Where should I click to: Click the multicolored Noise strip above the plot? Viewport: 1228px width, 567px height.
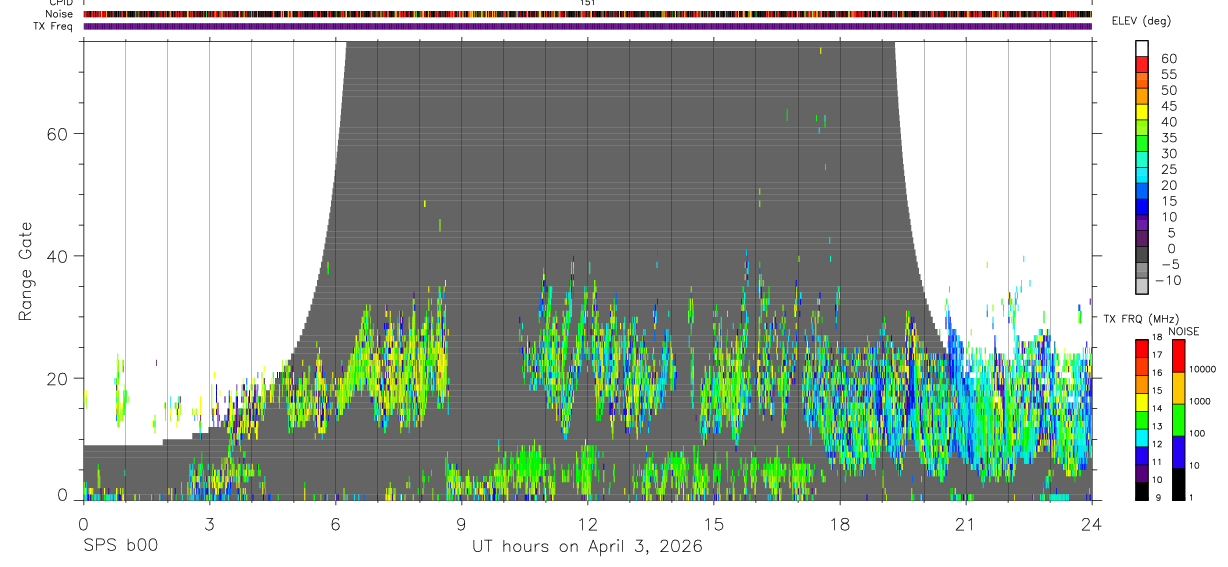point(587,14)
